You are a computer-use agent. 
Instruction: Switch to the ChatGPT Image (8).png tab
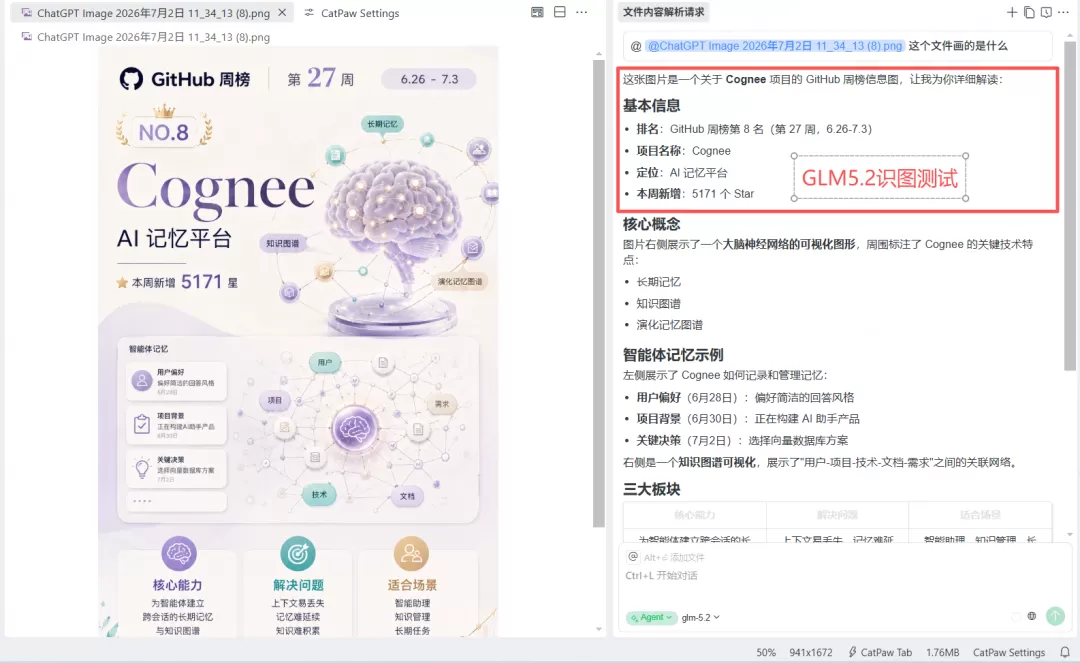(x=154, y=13)
